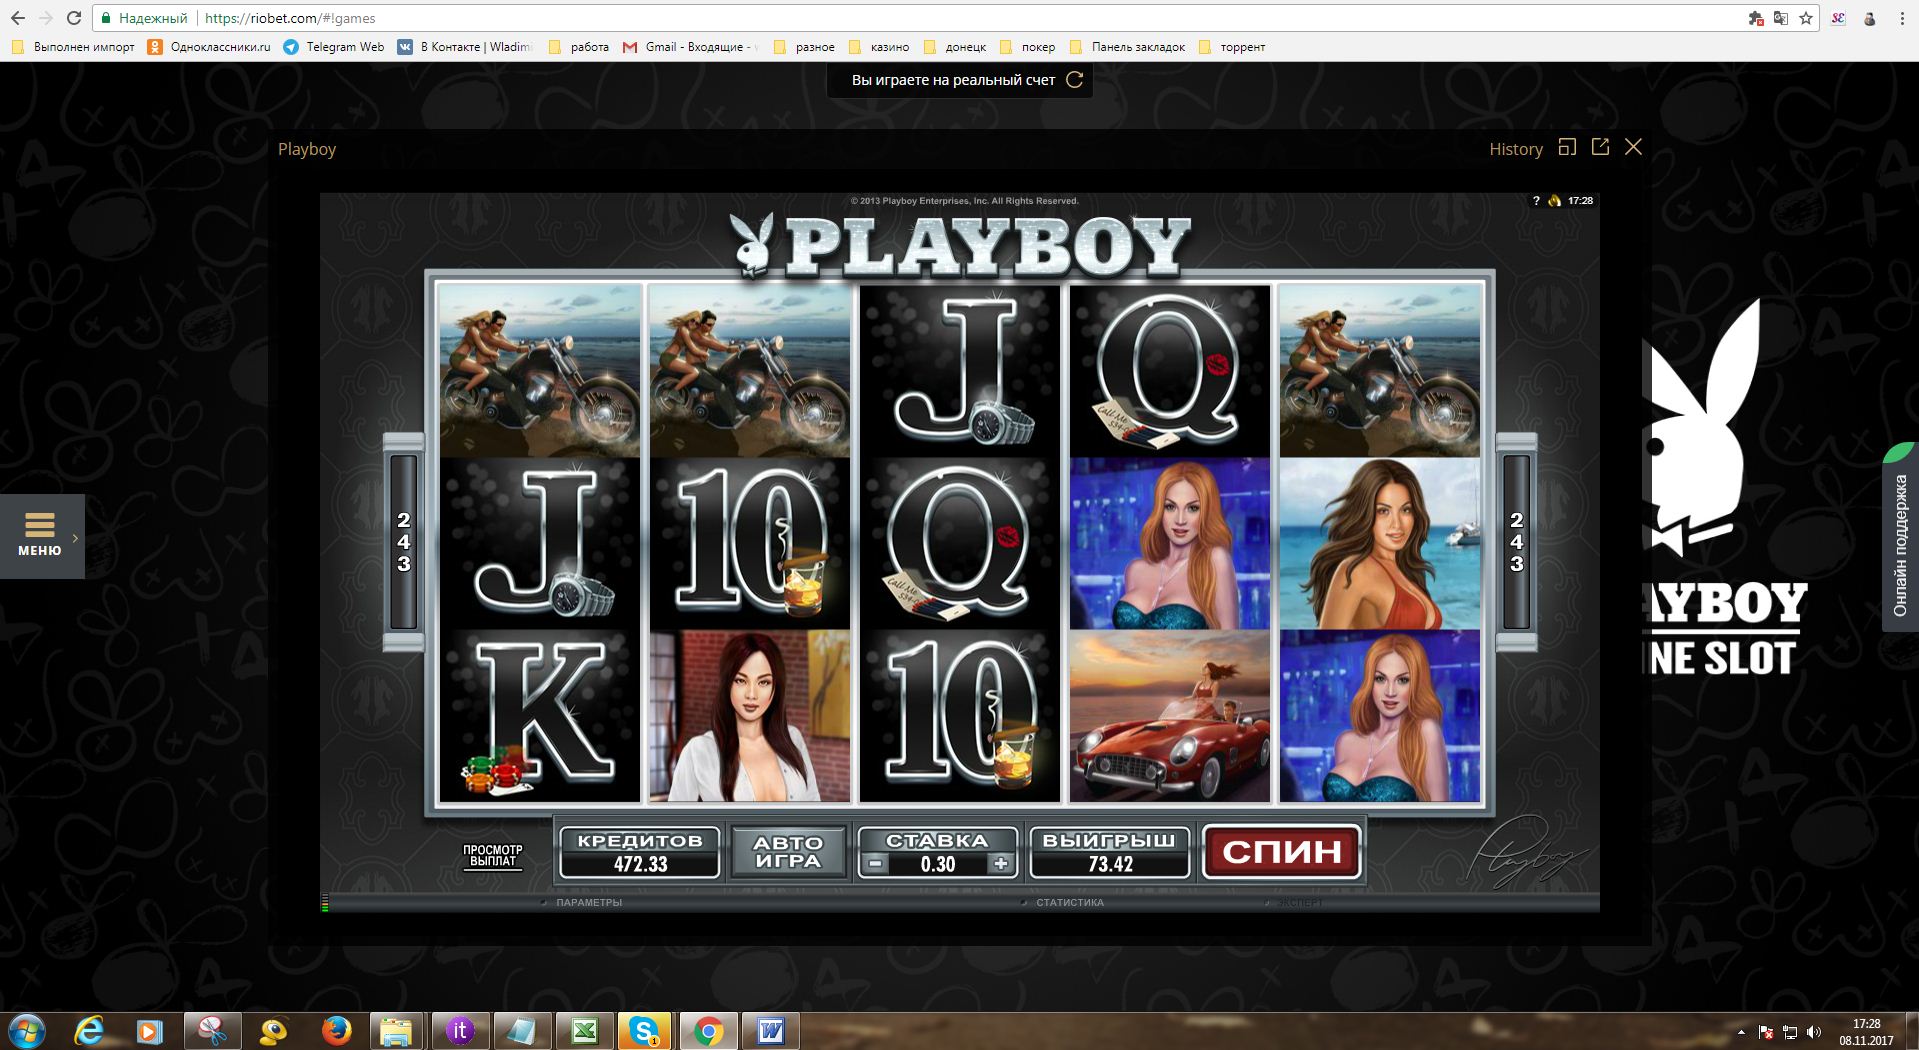Click the left 243 ways indicator
The width and height of the screenshot is (1919, 1050).
[403, 542]
